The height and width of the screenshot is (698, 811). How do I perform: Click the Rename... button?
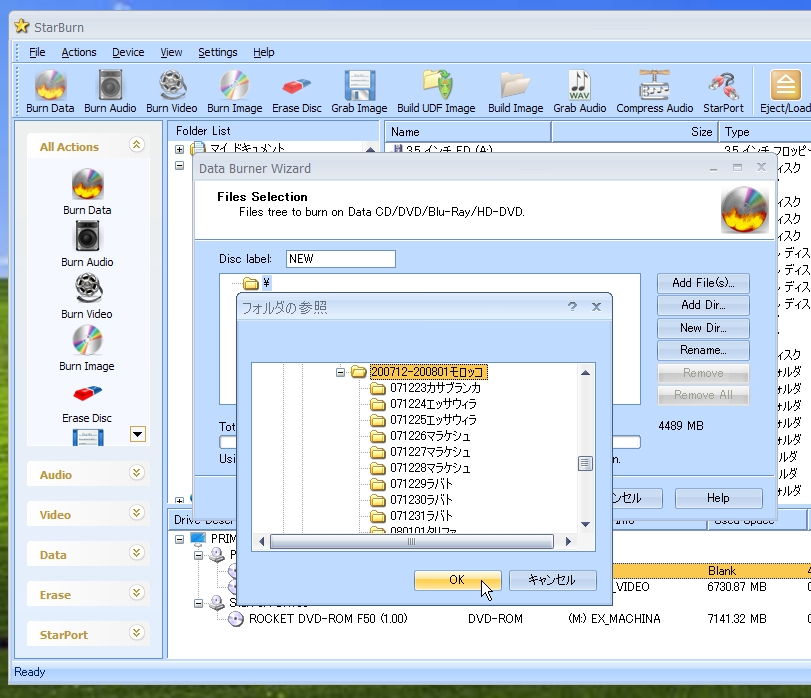(x=703, y=350)
